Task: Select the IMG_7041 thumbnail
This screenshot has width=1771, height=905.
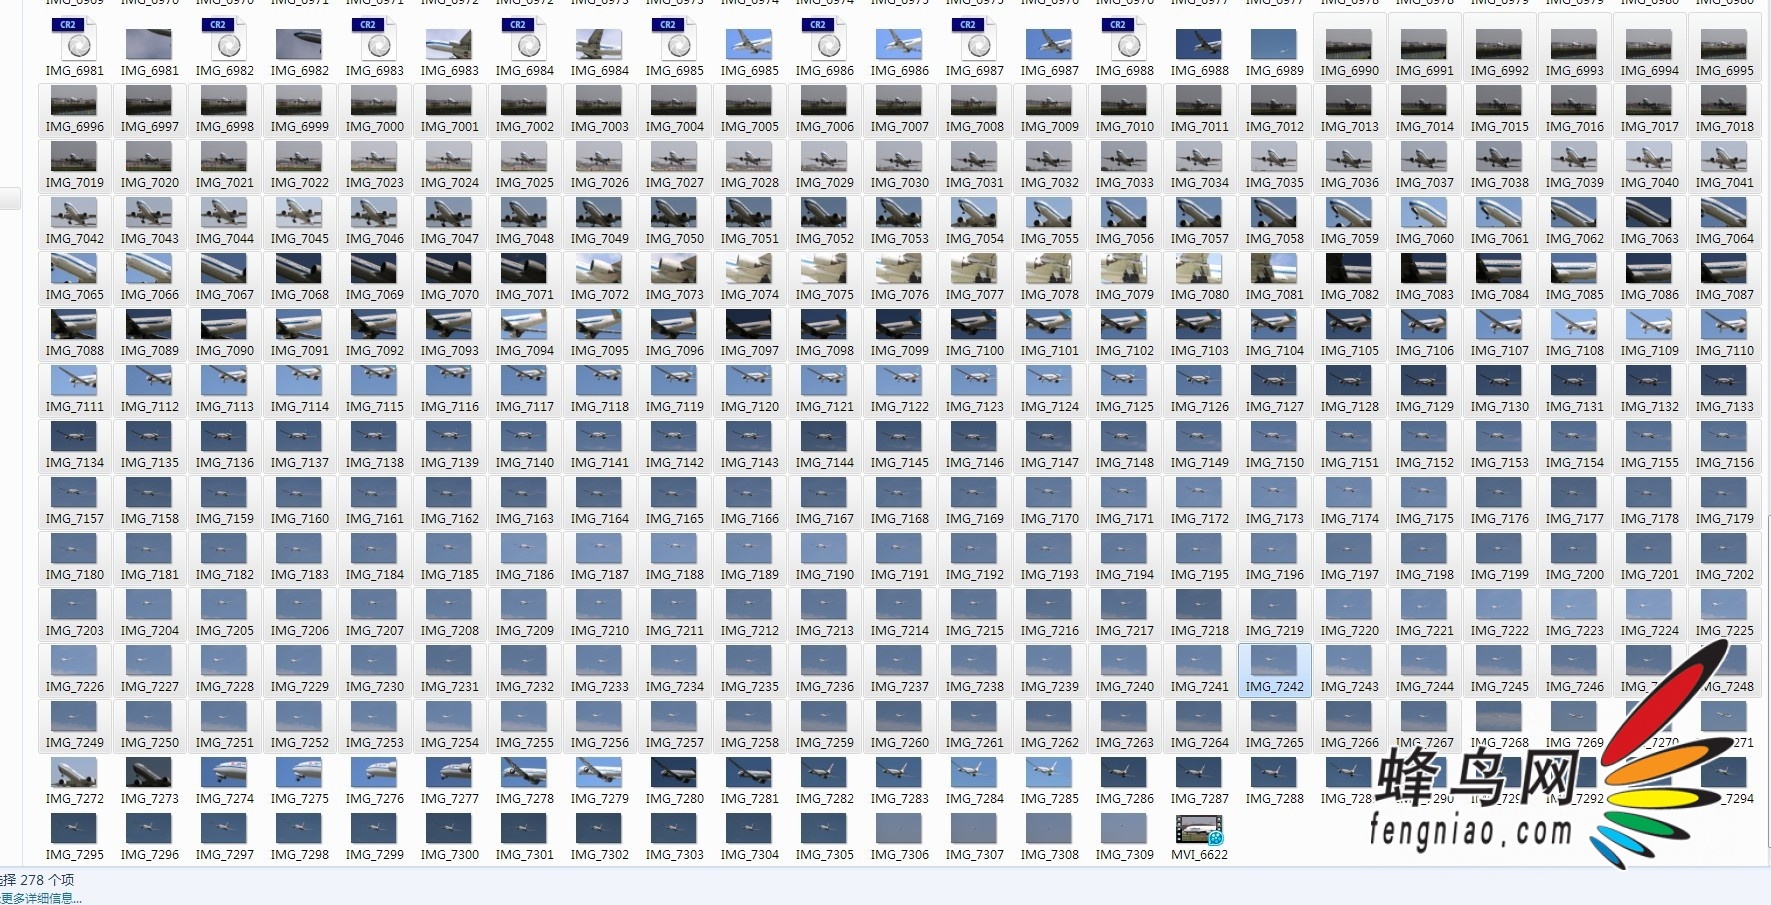Action: [1724, 156]
